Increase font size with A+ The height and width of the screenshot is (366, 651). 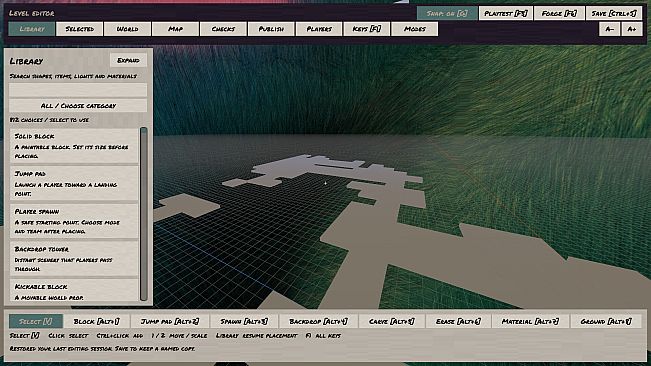tap(632, 29)
